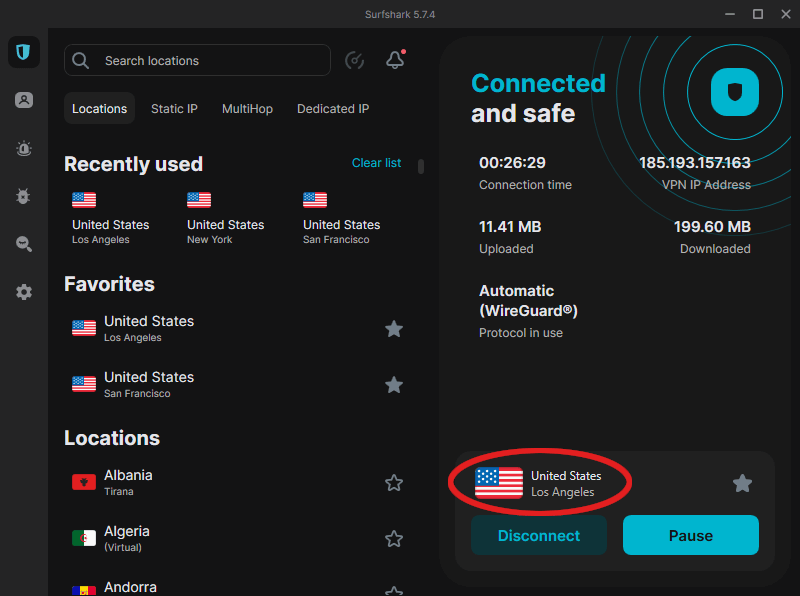Open the VPN shield sidebar icon
This screenshot has width=800, height=596.
pyautogui.click(x=23, y=52)
